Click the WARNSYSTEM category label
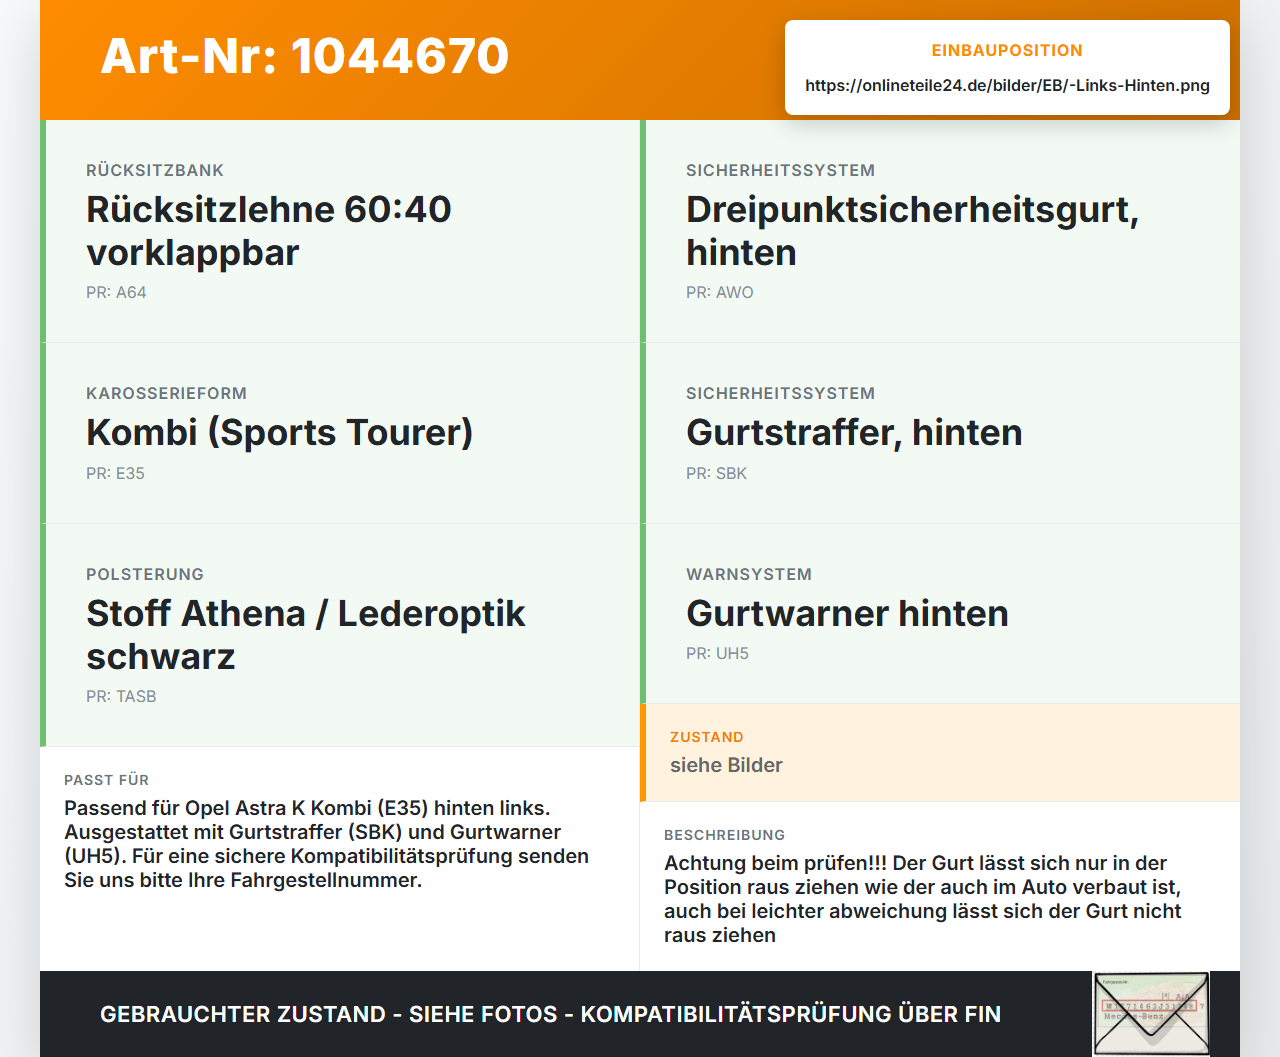Image resolution: width=1280 pixels, height=1057 pixels. [x=749, y=574]
